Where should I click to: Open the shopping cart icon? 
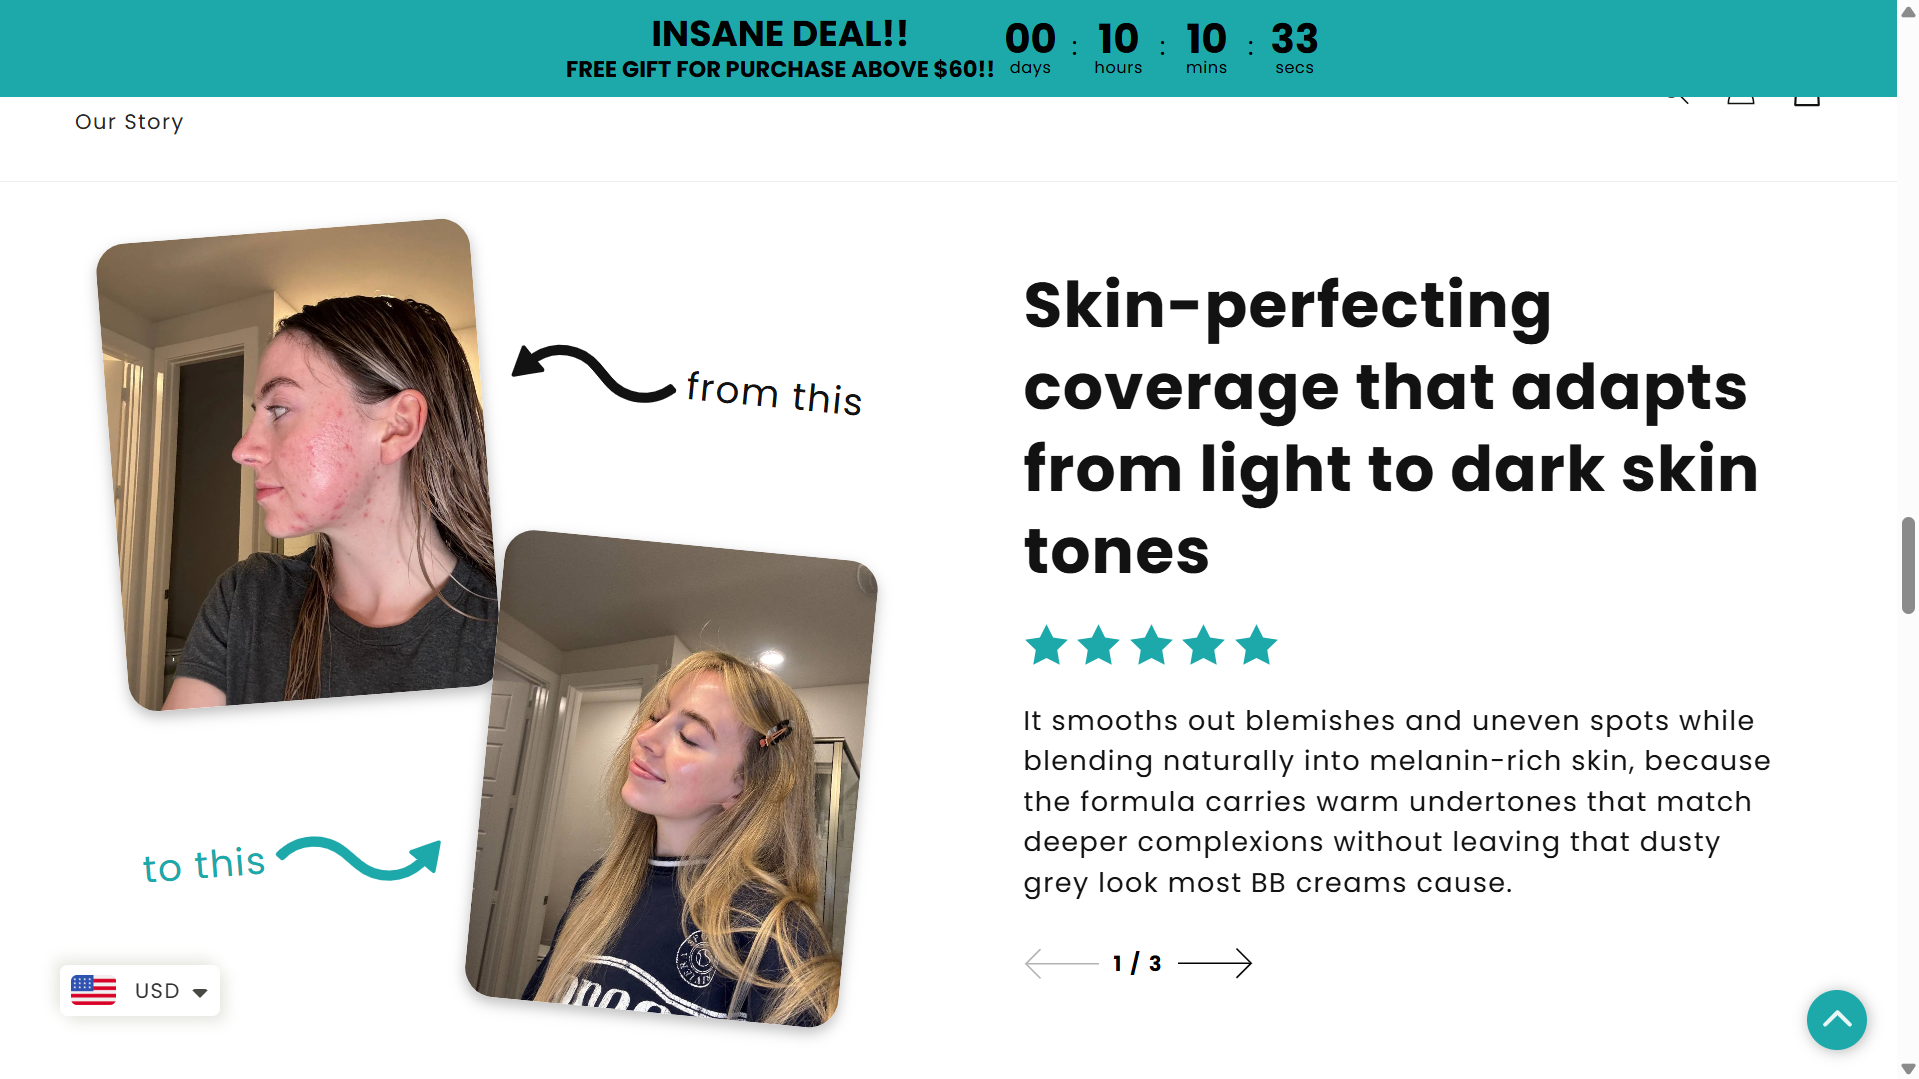point(1806,98)
